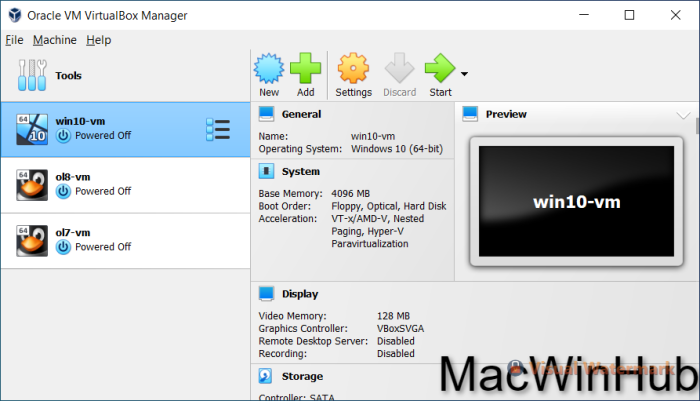The width and height of the screenshot is (700, 401).
Task: Click the '4096 MB' base memory value
Action: 350,193
